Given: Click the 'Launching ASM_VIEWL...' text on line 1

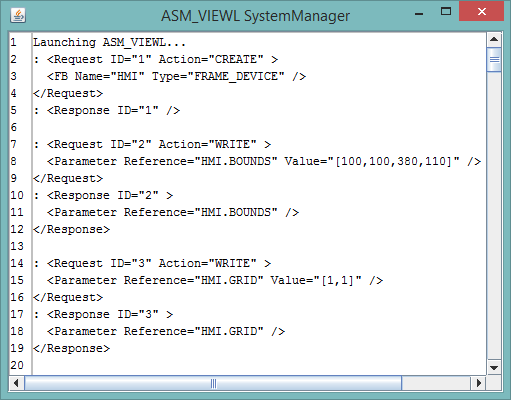Looking at the screenshot, I should [109, 42].
